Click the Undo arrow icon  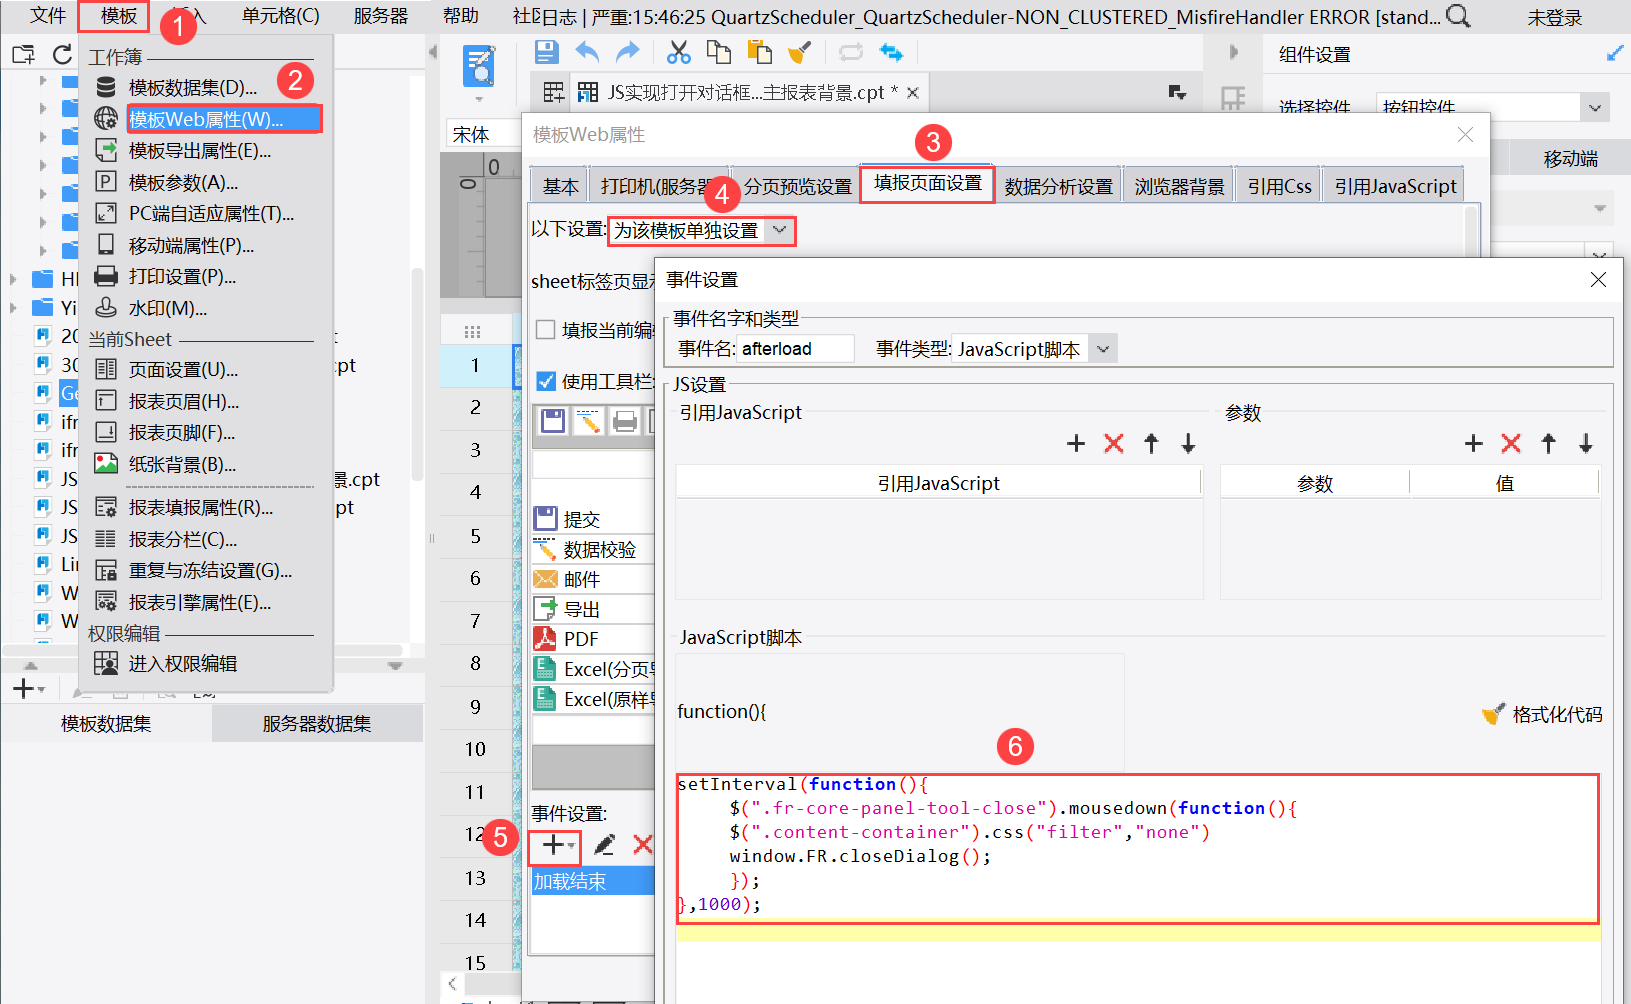click(588, 52)
